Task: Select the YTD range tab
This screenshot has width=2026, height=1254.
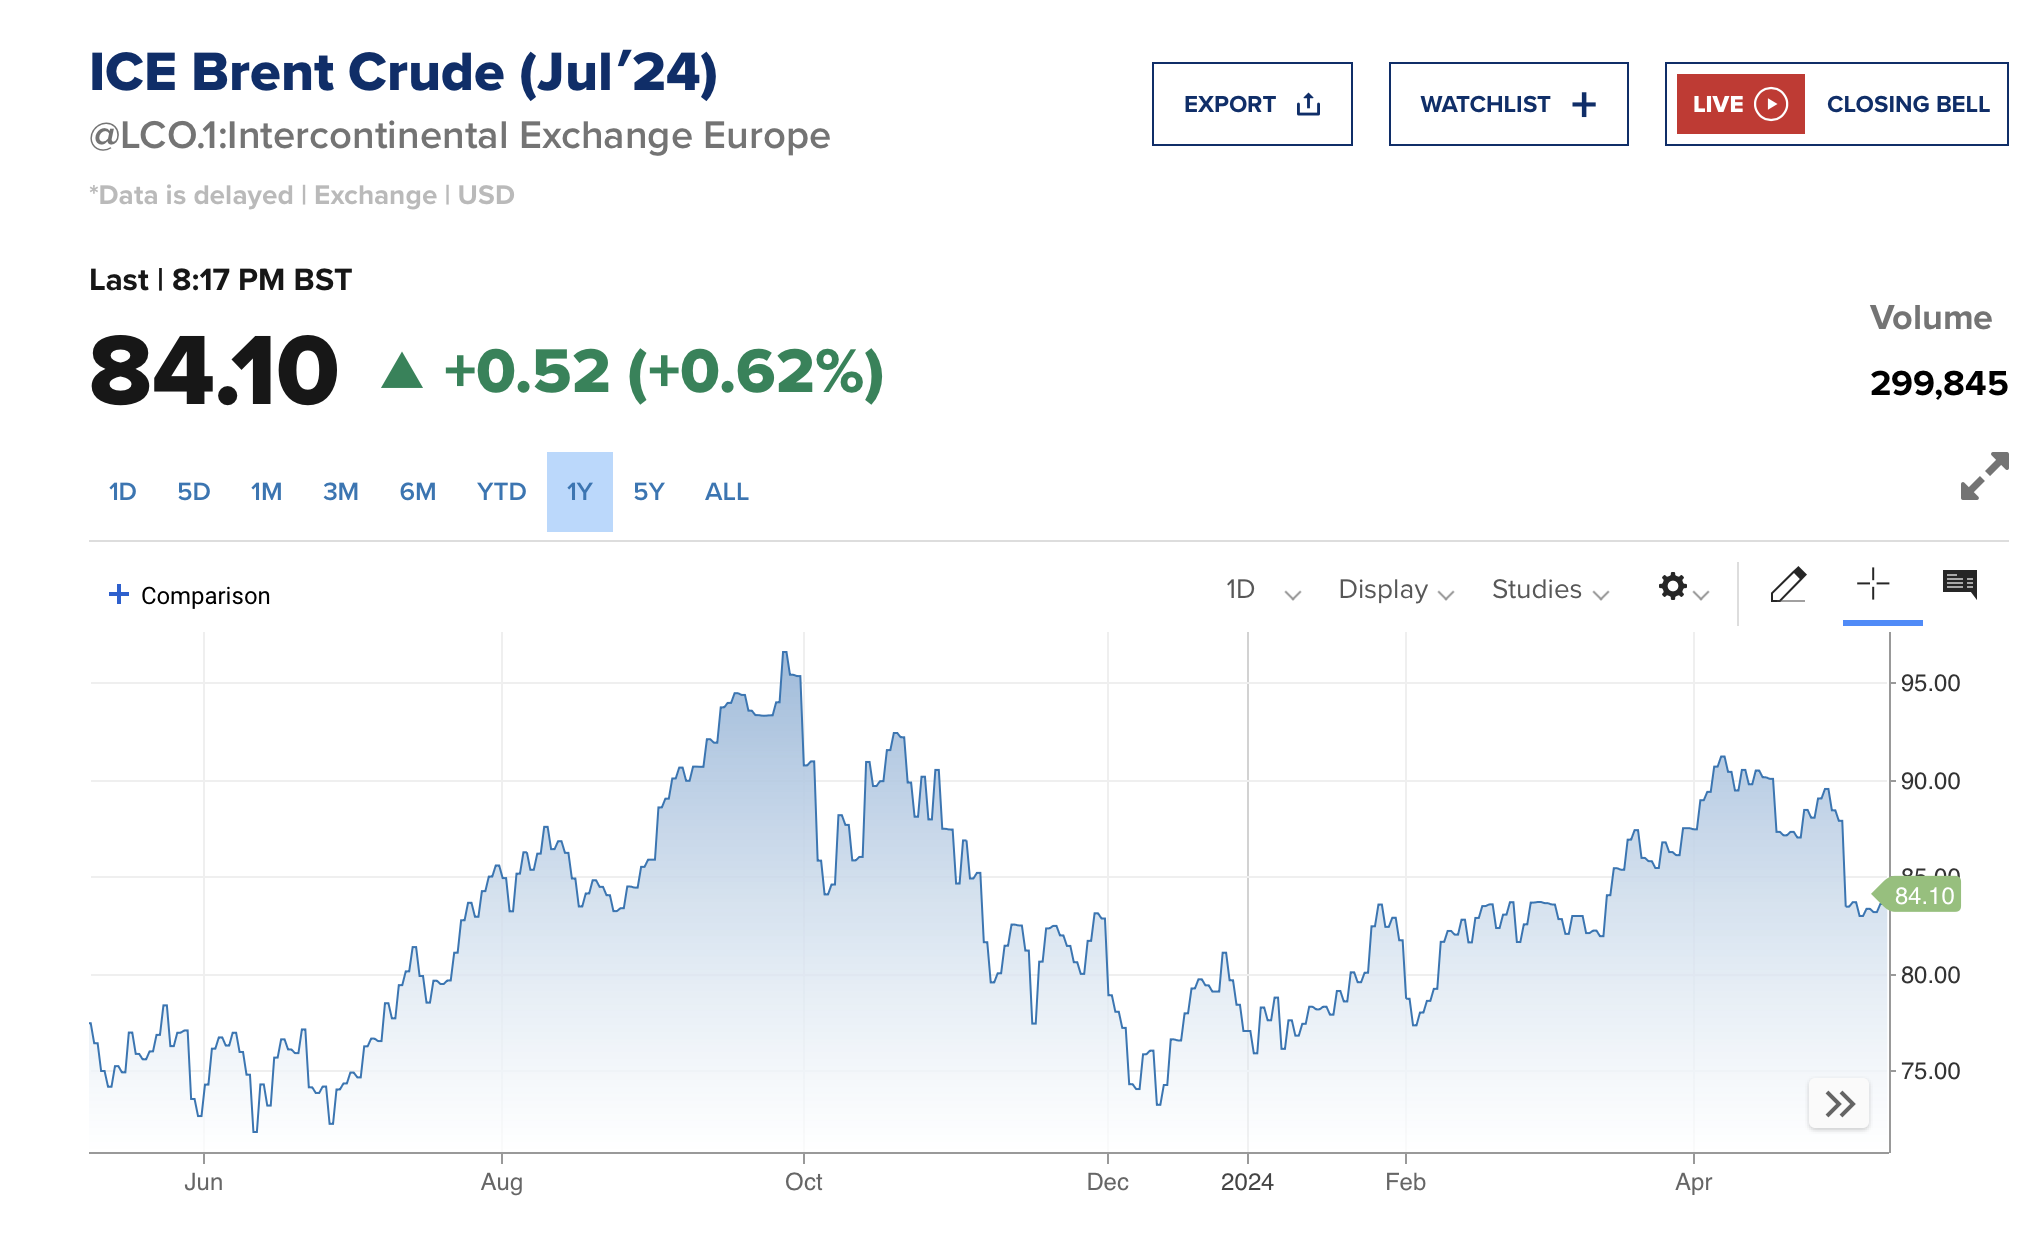Action: coord(501,492)
